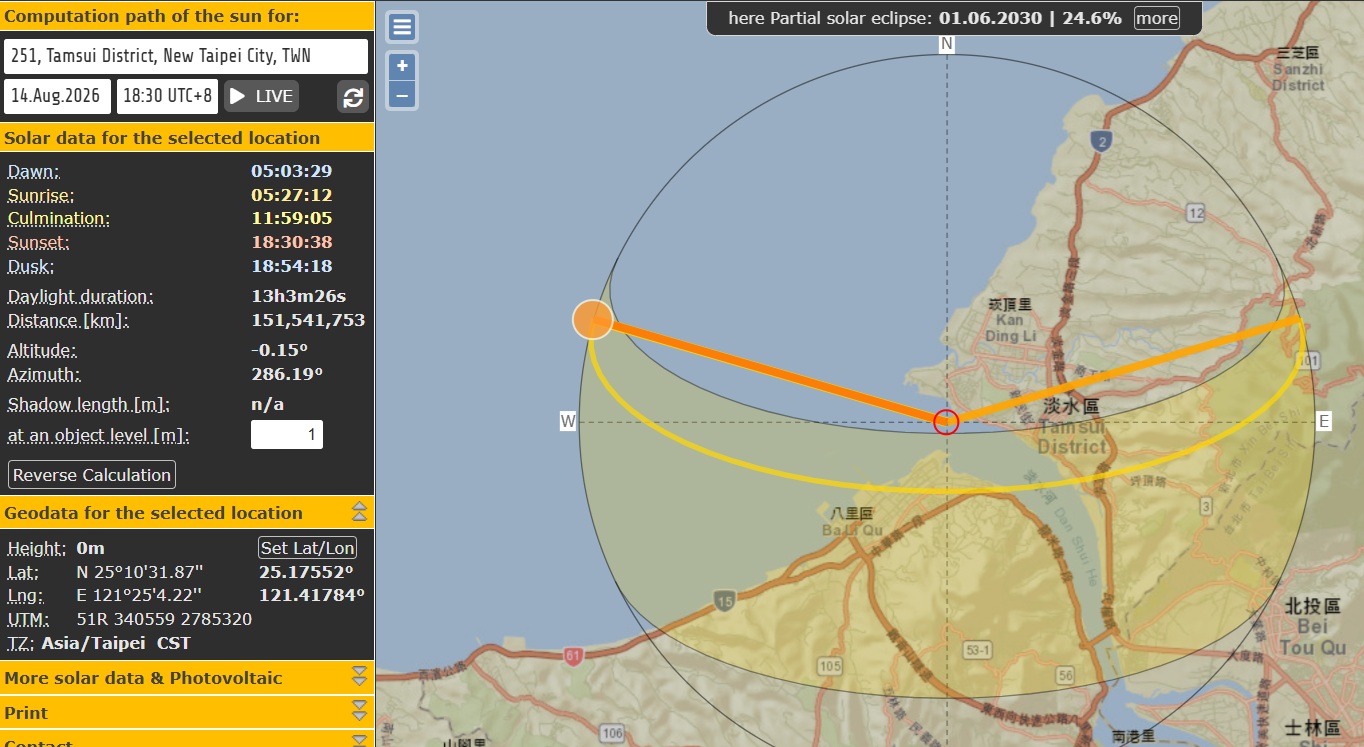Select the dawn time 05:03:29

pyautogui.click(x=292, y=171)
